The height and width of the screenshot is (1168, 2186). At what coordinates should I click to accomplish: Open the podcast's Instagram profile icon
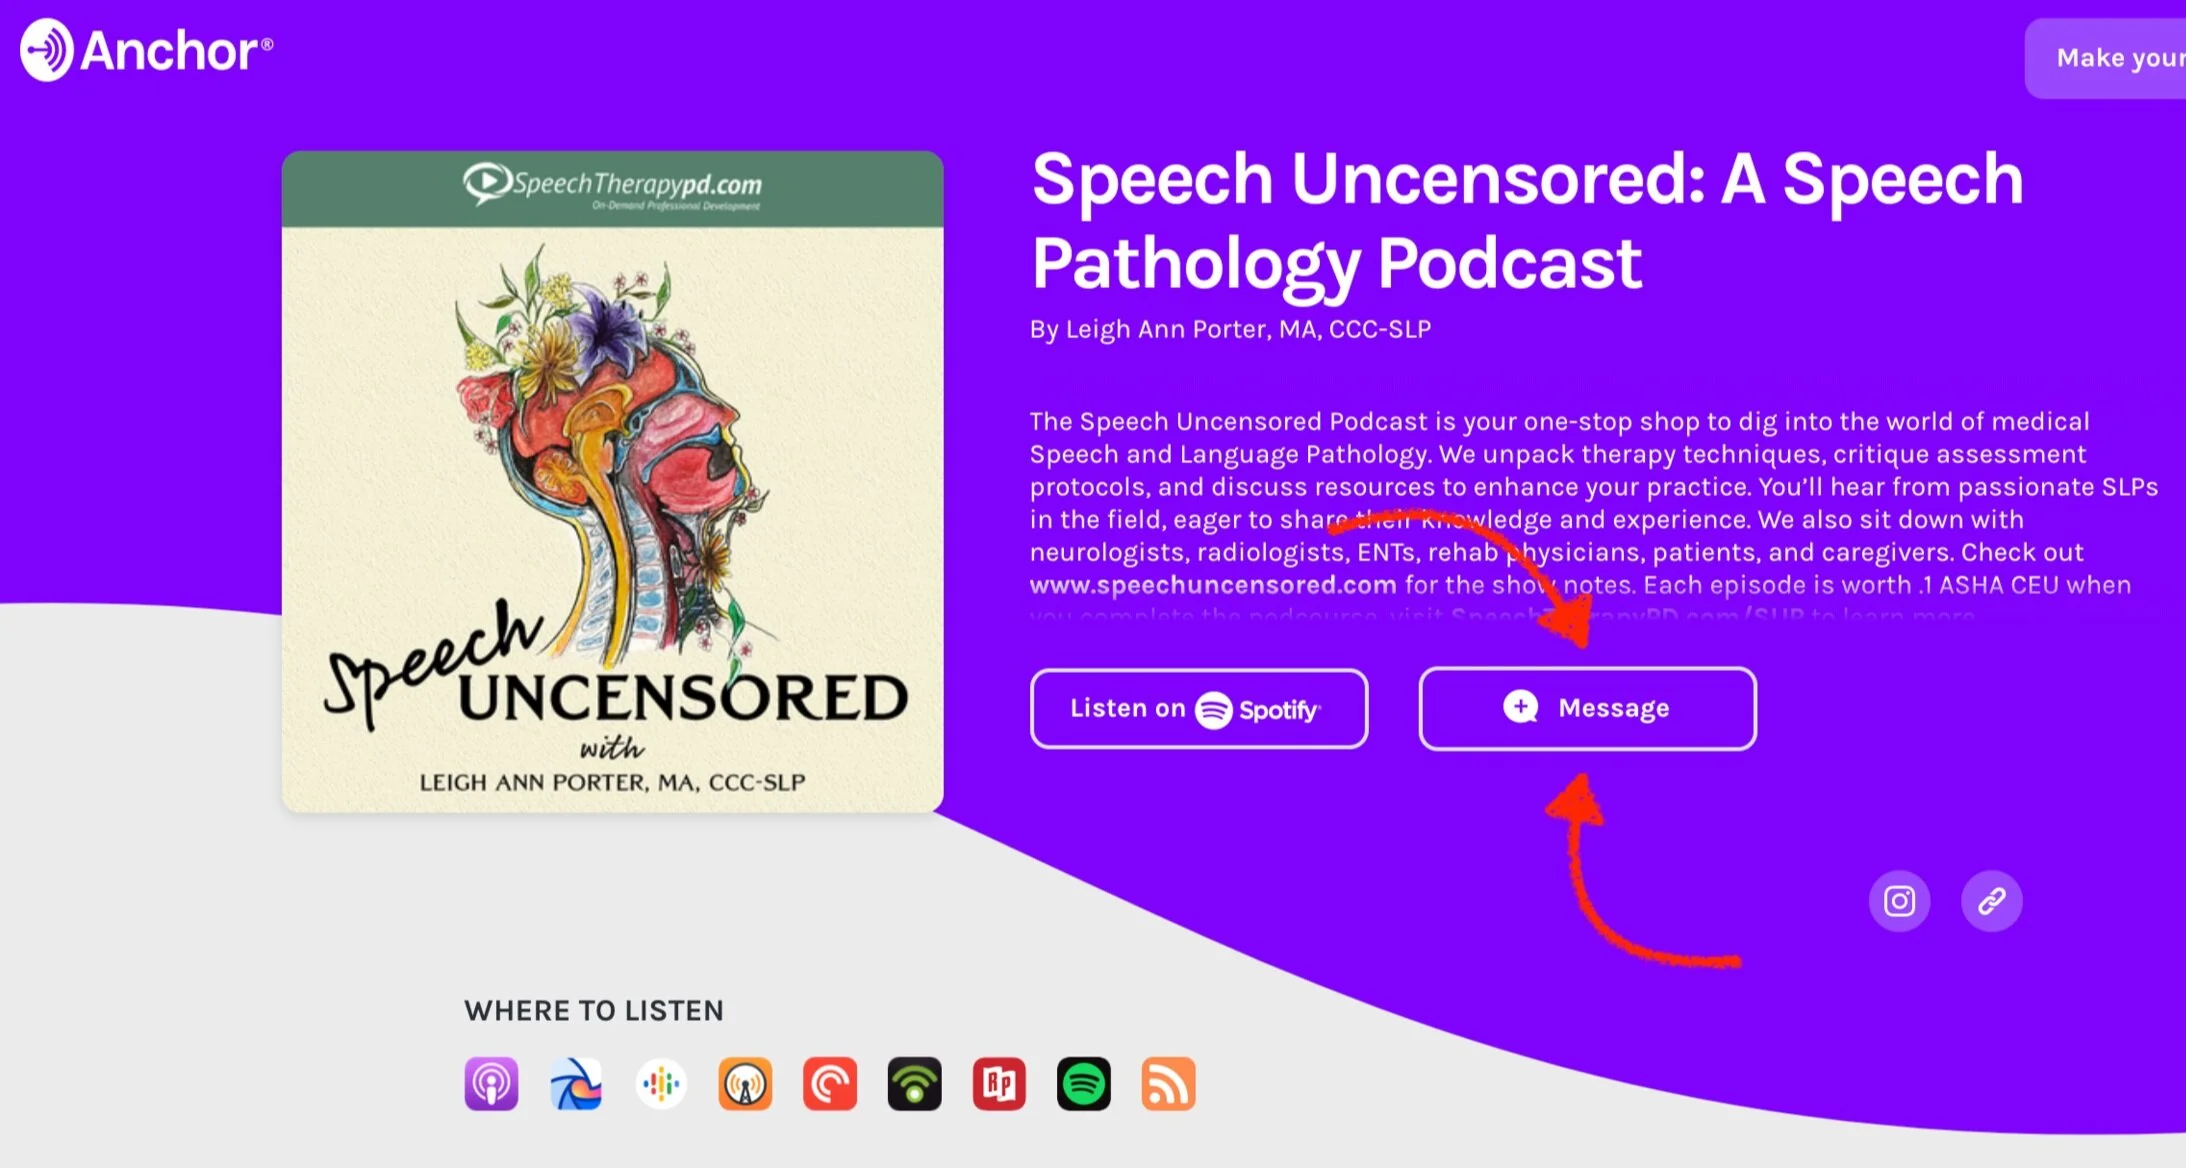pos(1899,901)
